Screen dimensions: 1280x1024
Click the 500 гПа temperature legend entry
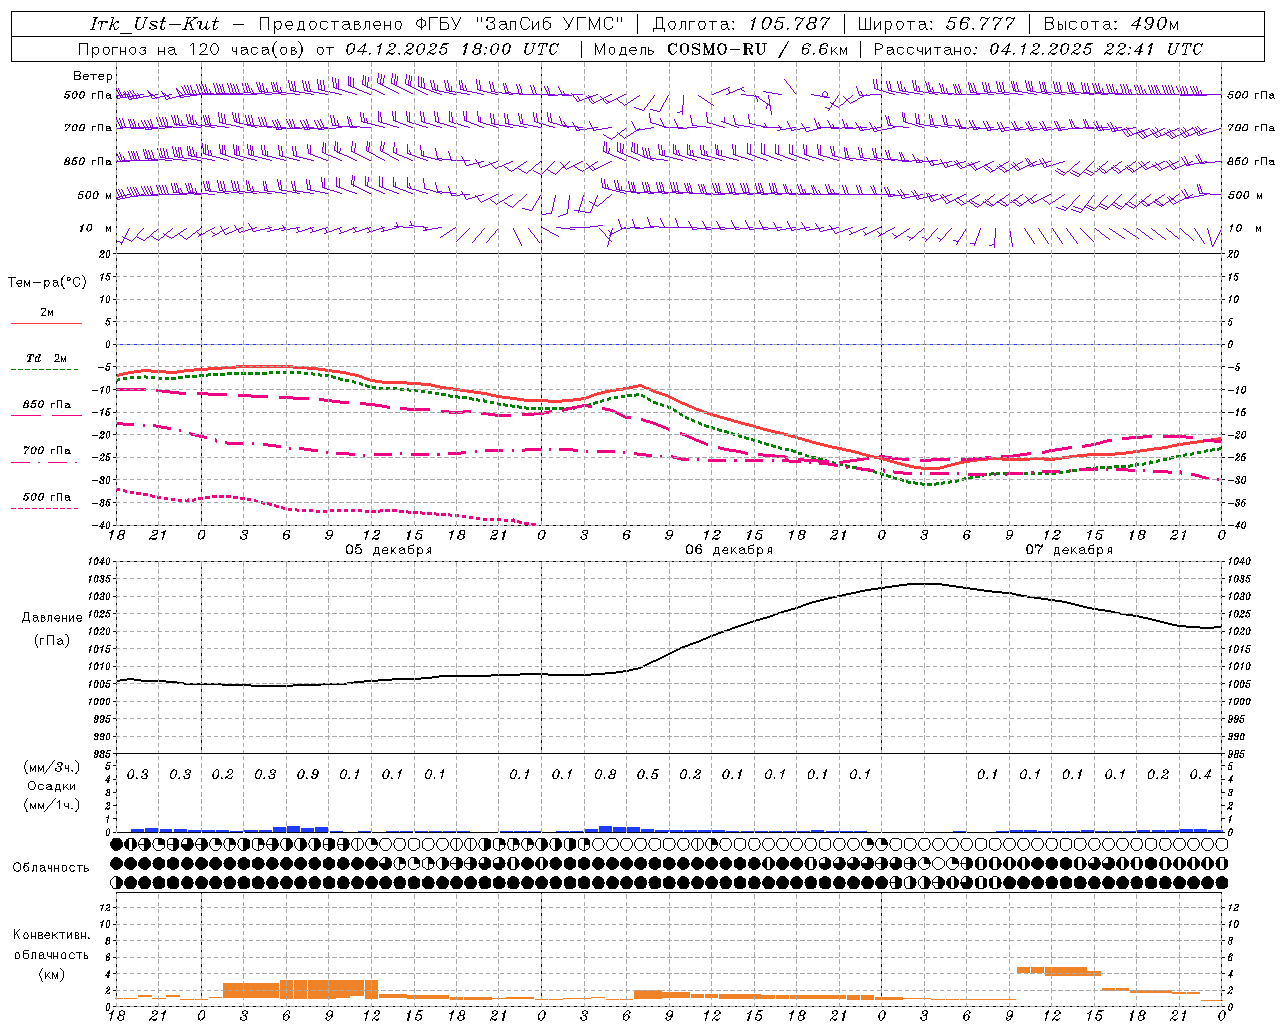point(46,500)
